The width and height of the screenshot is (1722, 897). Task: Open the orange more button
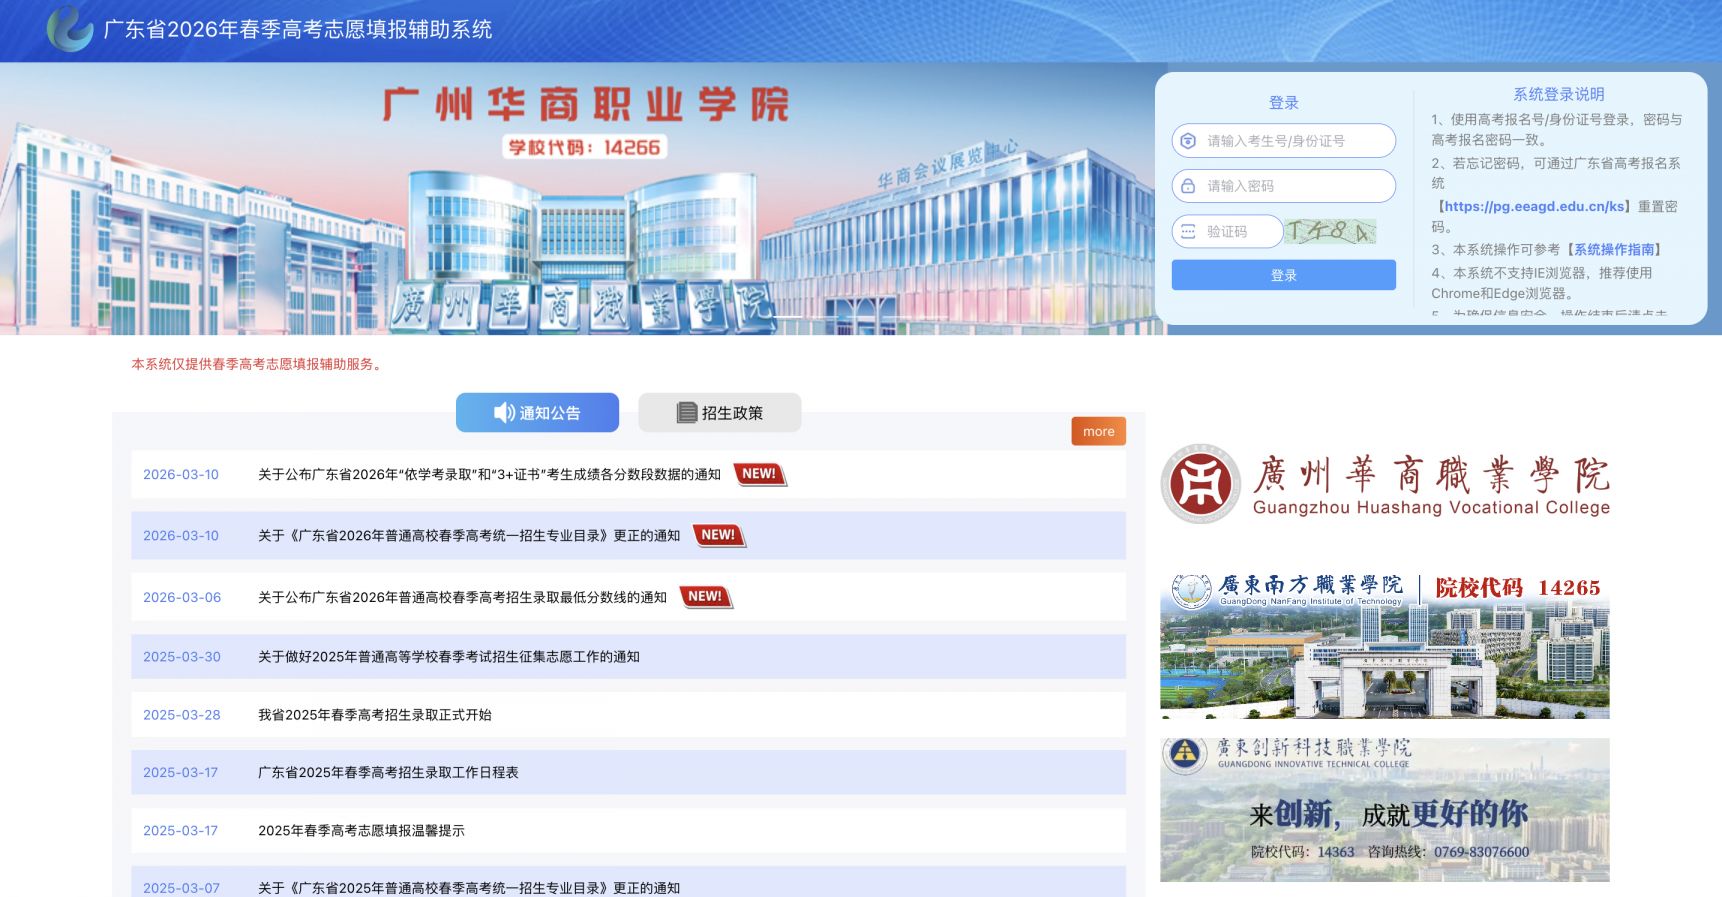click(x=1098, y=431)
